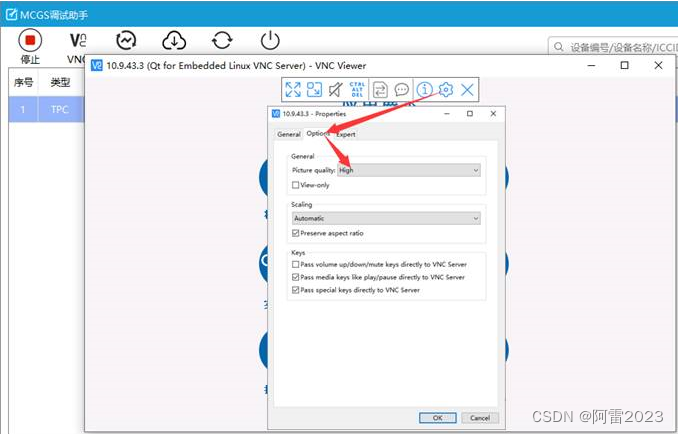The image size is (678, 434).
Task: Click the scale-to-fit icon in VNC toolbar
Action: tap(314, 89)
